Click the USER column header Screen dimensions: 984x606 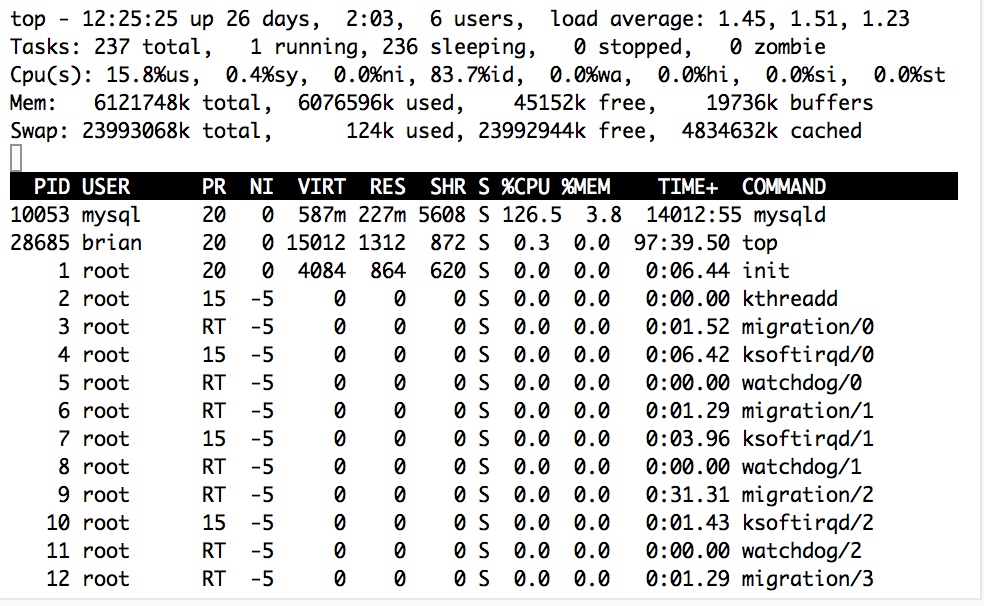tap(106, 187)
